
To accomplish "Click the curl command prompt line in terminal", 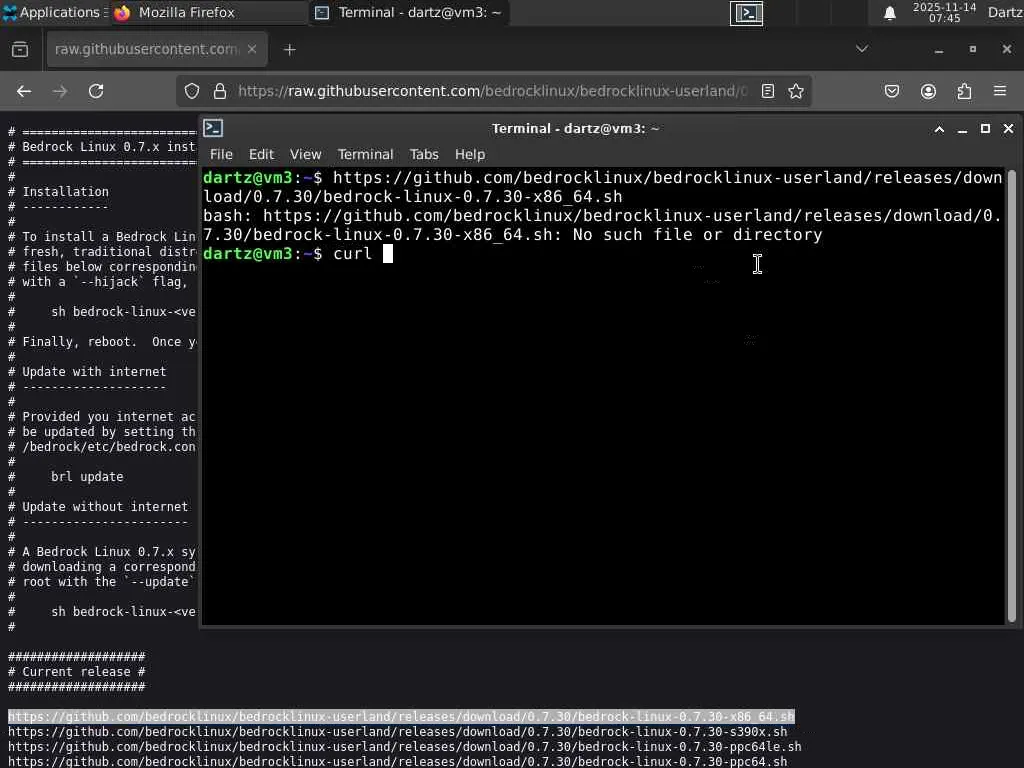I will pyautogui.click(x=298, y=253).
